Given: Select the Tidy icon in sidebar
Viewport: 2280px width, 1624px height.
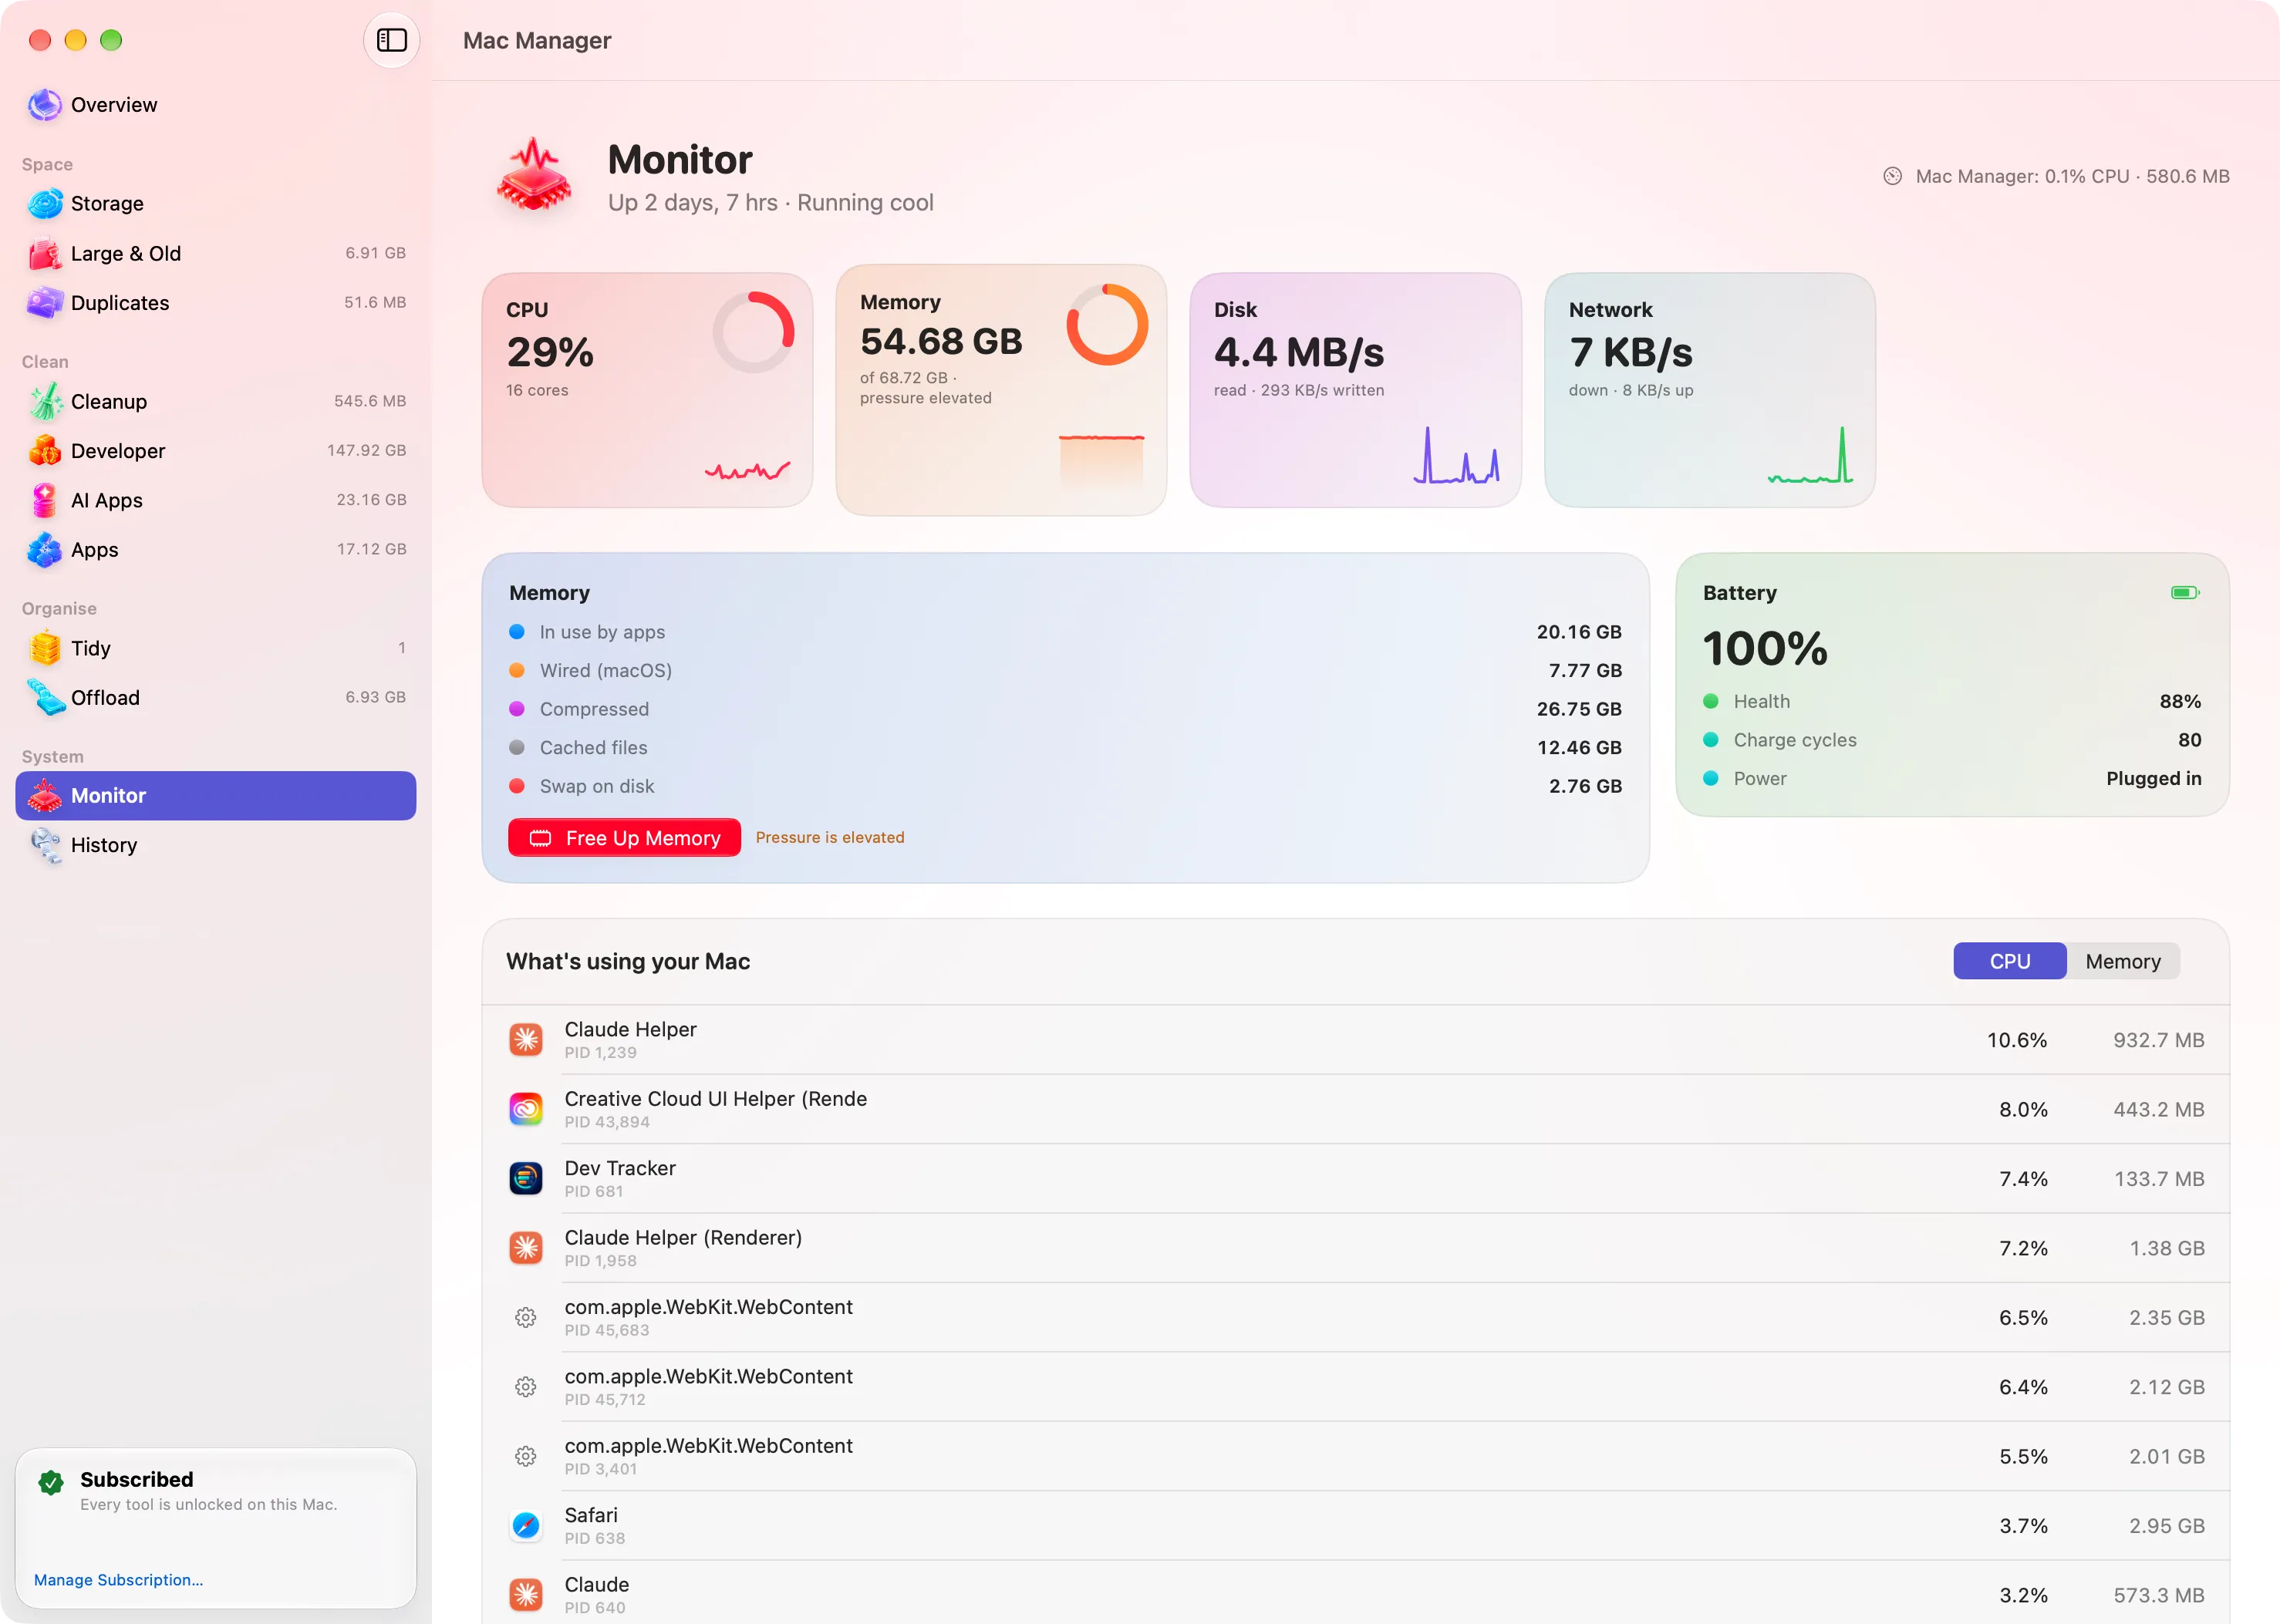Looking at the screenshot, I should click(44, 648).
